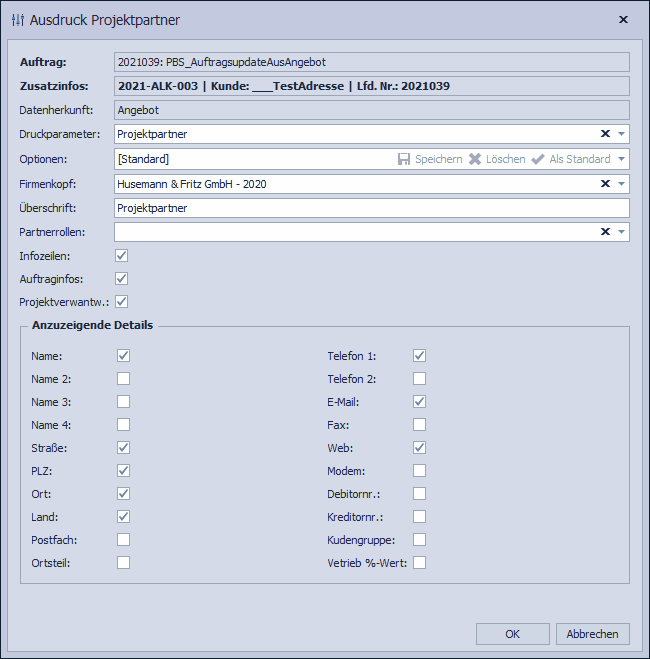650x659 pixels.
Task: Click the Löschen X icon in Optionen
Action: tap(475, 159)
